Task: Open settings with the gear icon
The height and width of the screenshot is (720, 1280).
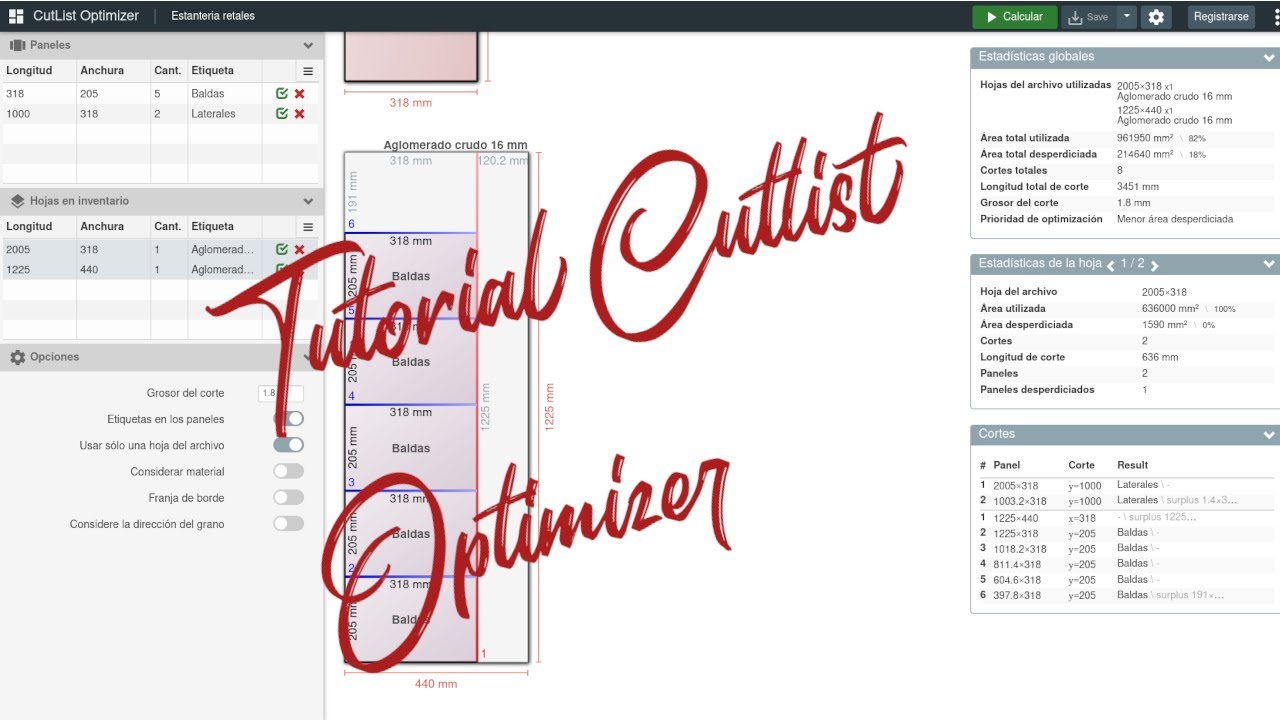Action: click(1156, 16)
